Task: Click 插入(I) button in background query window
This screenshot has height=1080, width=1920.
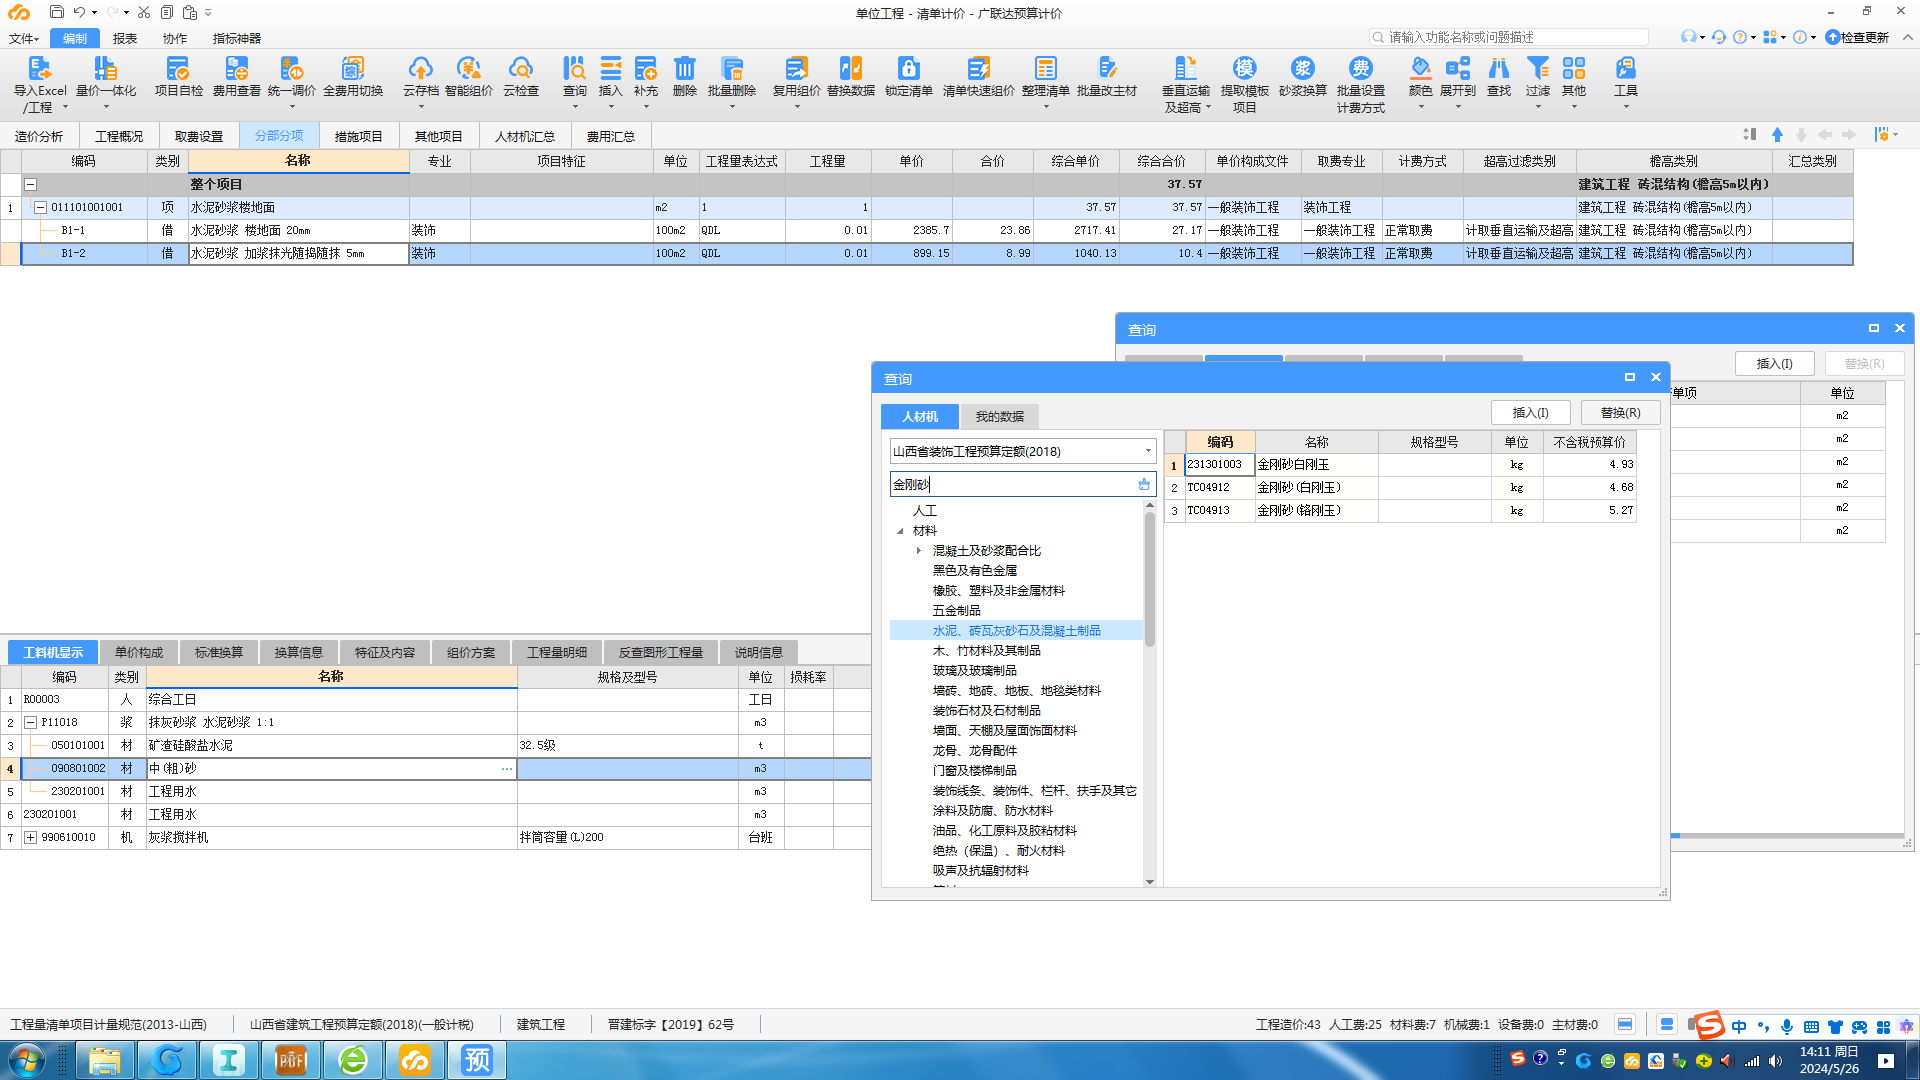Action: [1775, 363]
